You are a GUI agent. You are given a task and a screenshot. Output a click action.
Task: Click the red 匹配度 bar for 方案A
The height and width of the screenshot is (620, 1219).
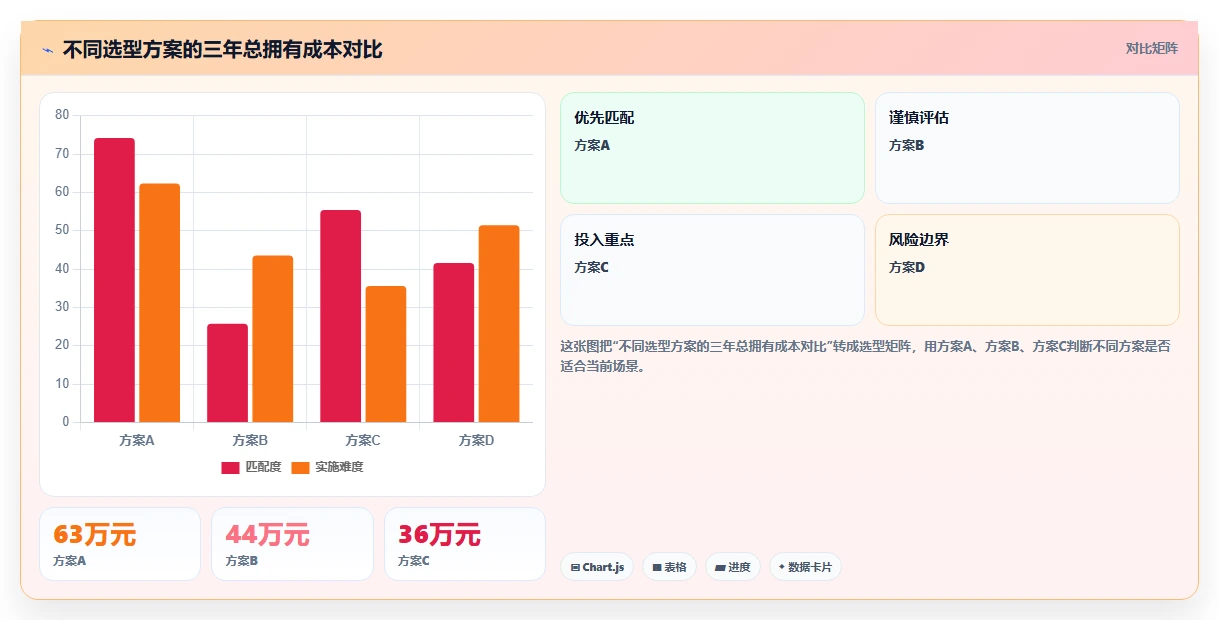(x=115, y=280)
